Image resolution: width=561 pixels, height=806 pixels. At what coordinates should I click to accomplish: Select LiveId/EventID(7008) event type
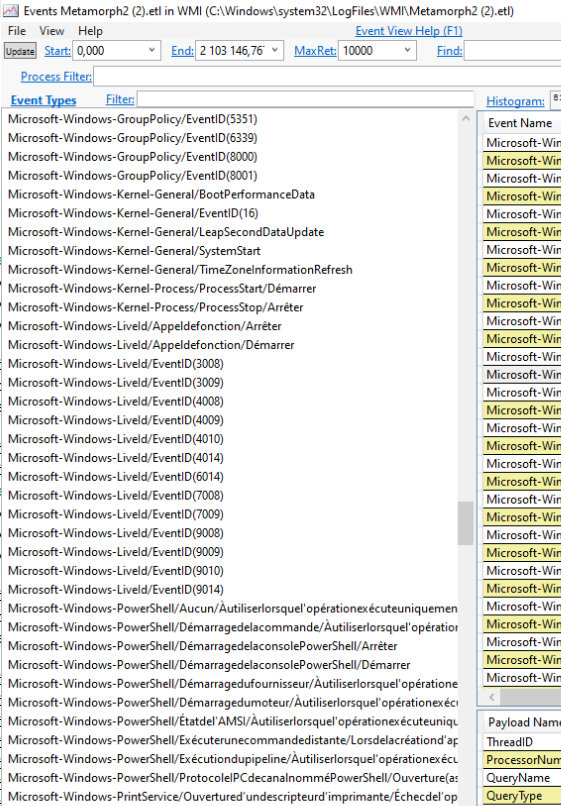pos(116,496)
